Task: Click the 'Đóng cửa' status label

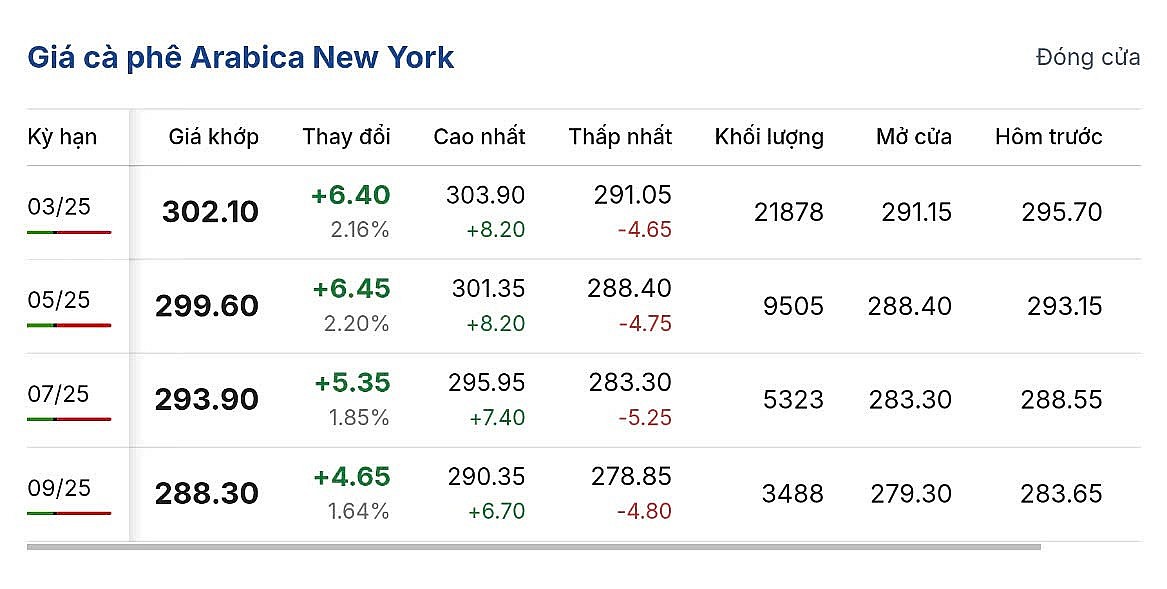Action: click(x=1088, y=57)
